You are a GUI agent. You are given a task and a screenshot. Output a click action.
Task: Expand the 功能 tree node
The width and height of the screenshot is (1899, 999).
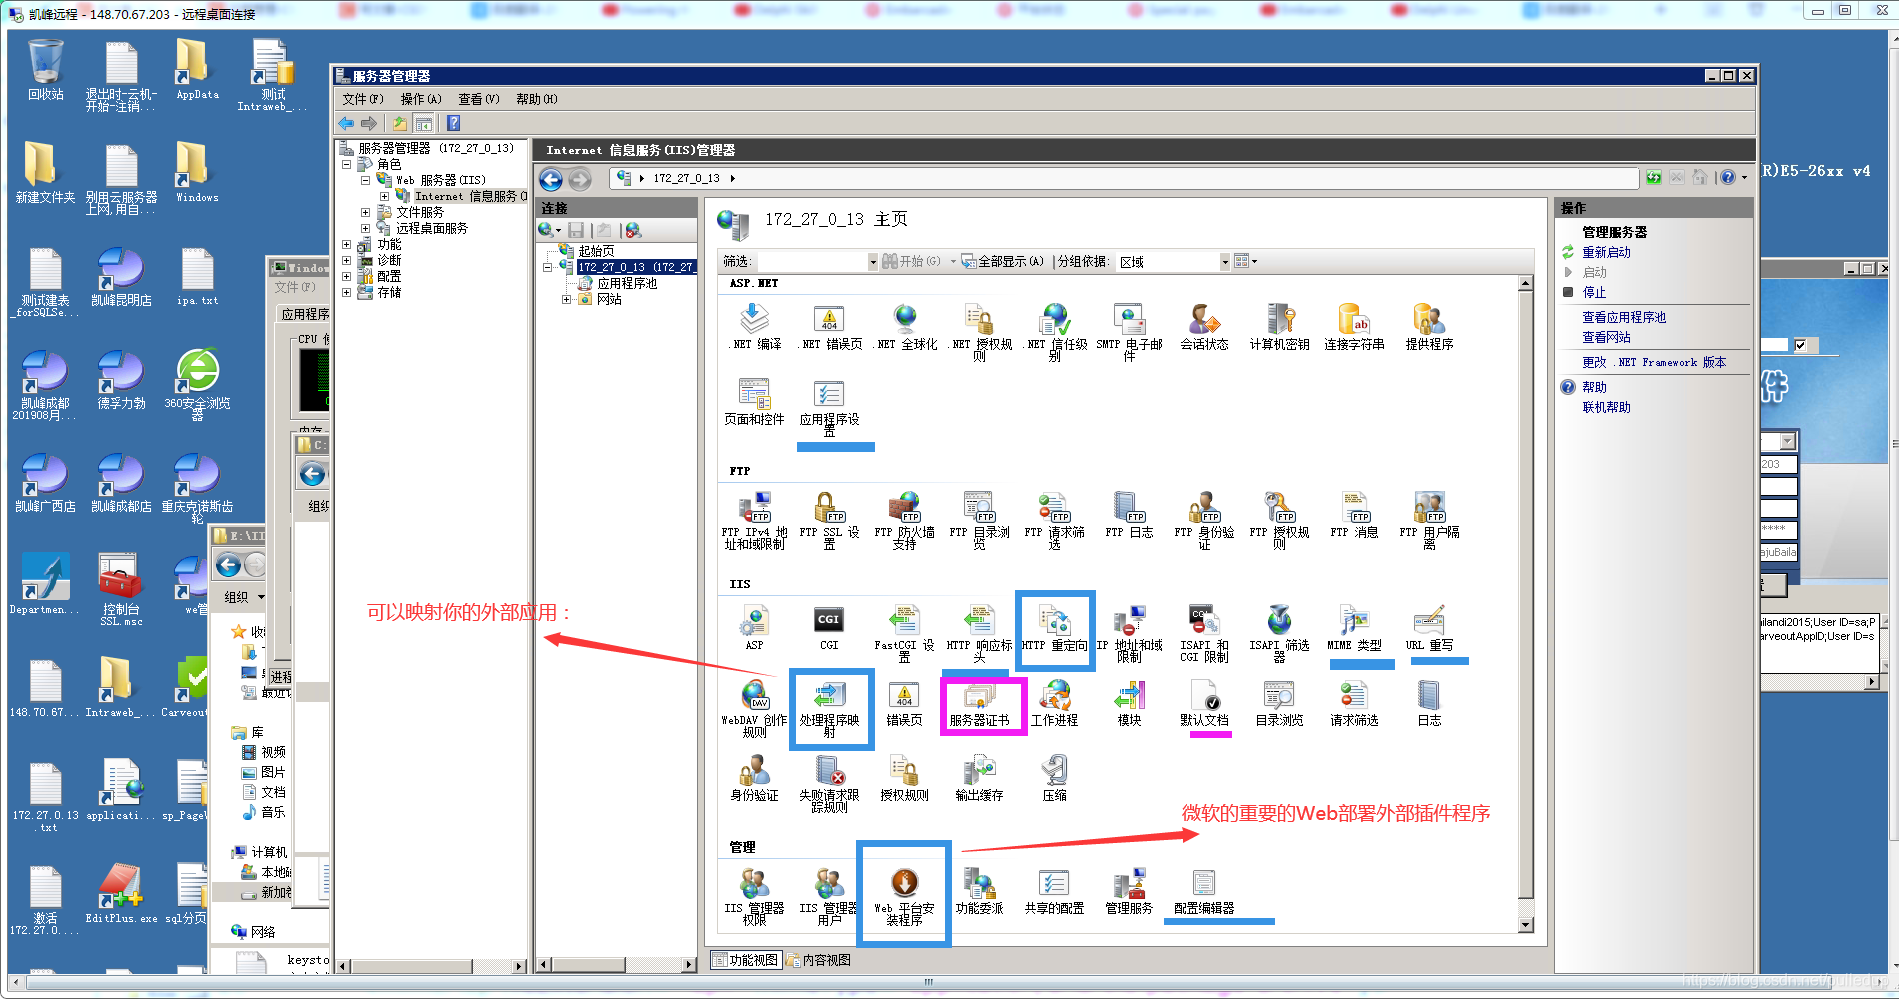click(347, 244)
